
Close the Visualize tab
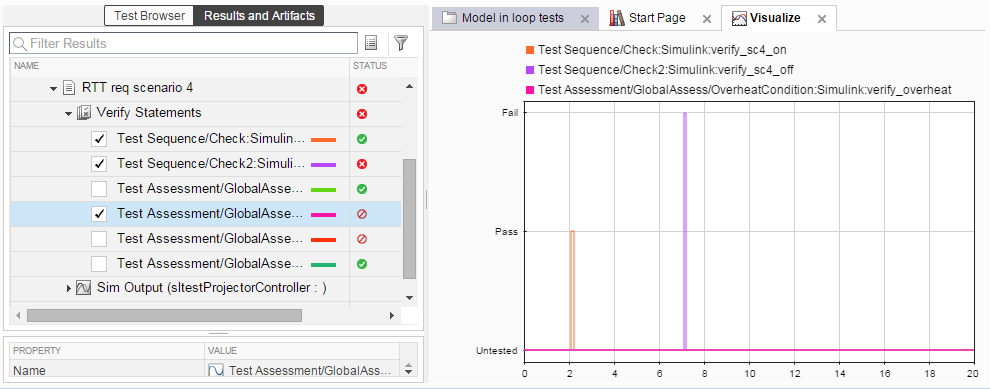coord(821,19)
